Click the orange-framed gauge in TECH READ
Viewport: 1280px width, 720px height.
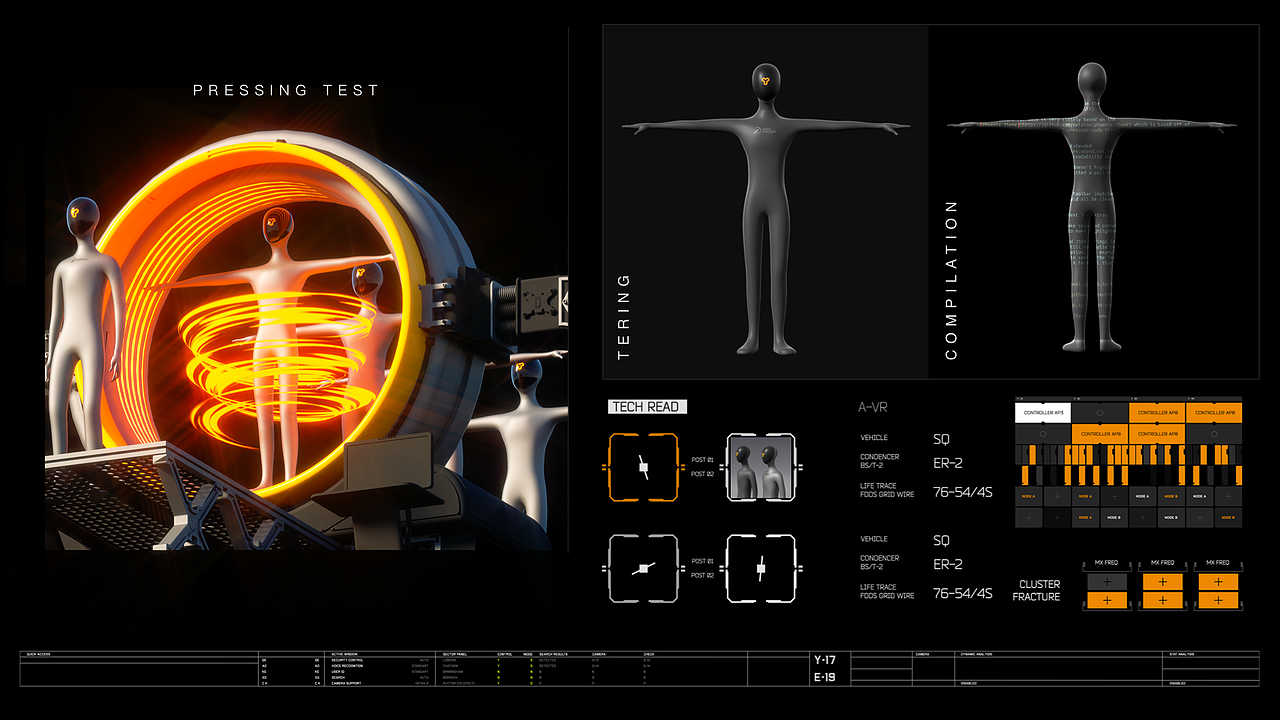(644, 467)
